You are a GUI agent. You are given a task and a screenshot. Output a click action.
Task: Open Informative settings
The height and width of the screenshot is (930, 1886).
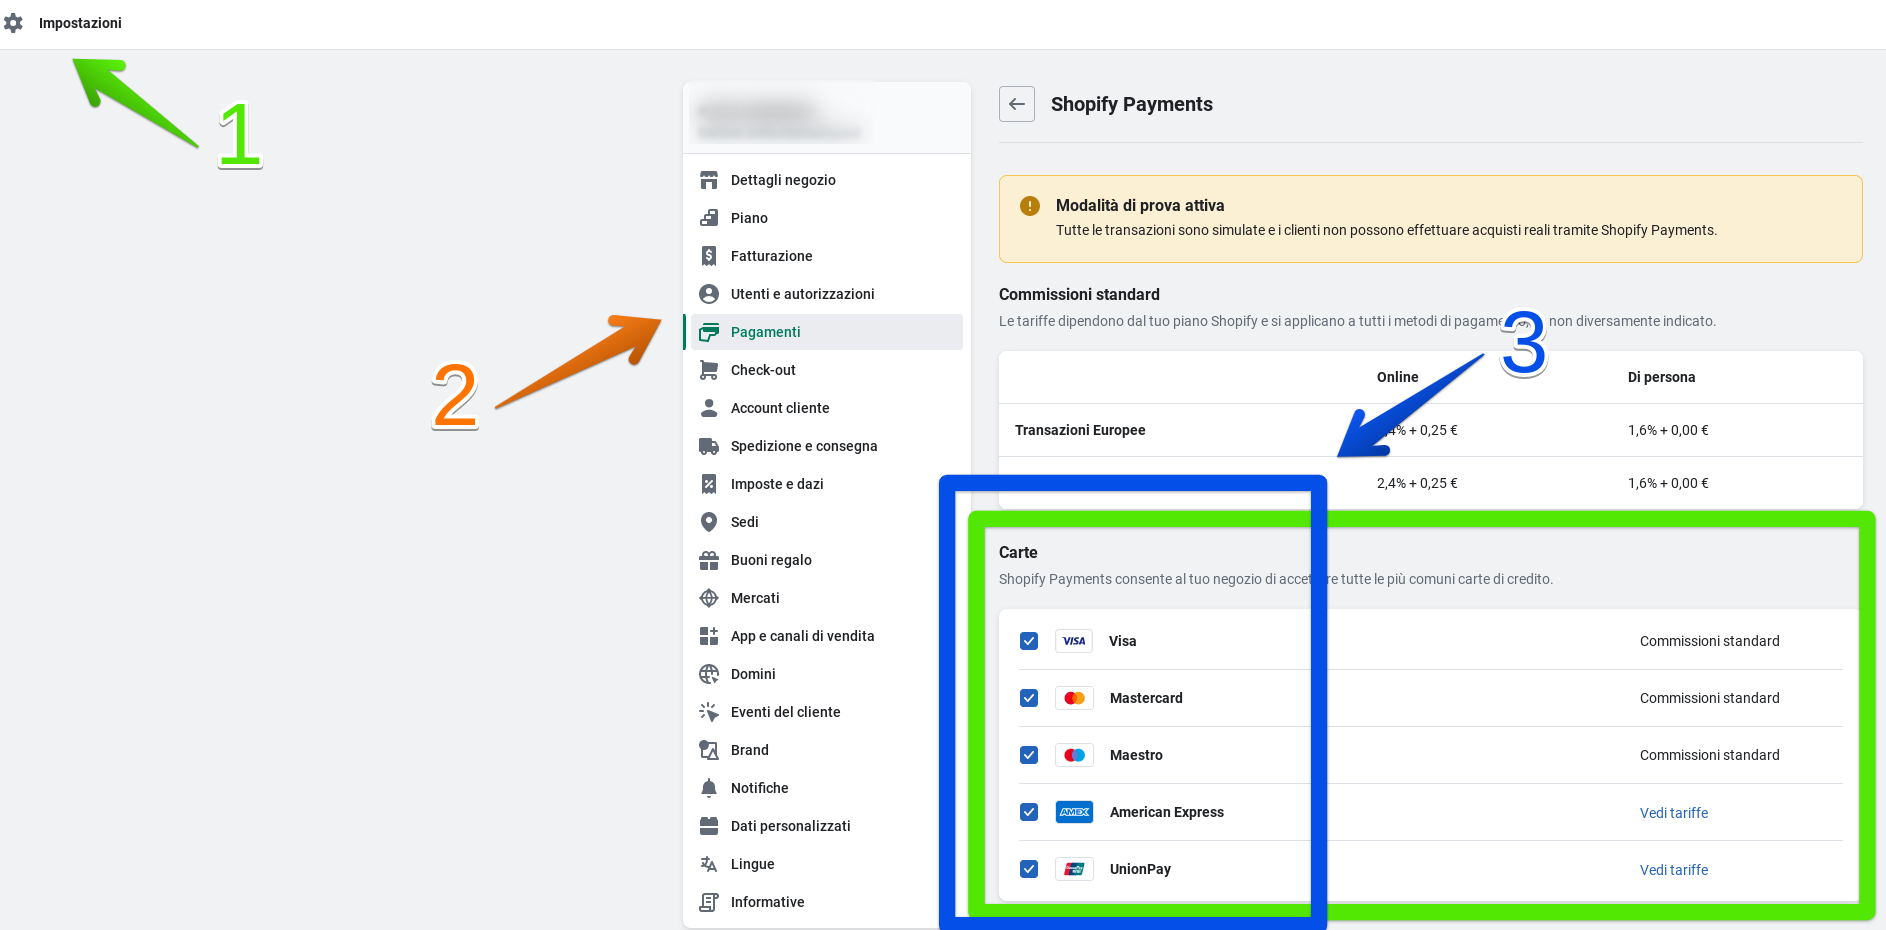(826, 902)
